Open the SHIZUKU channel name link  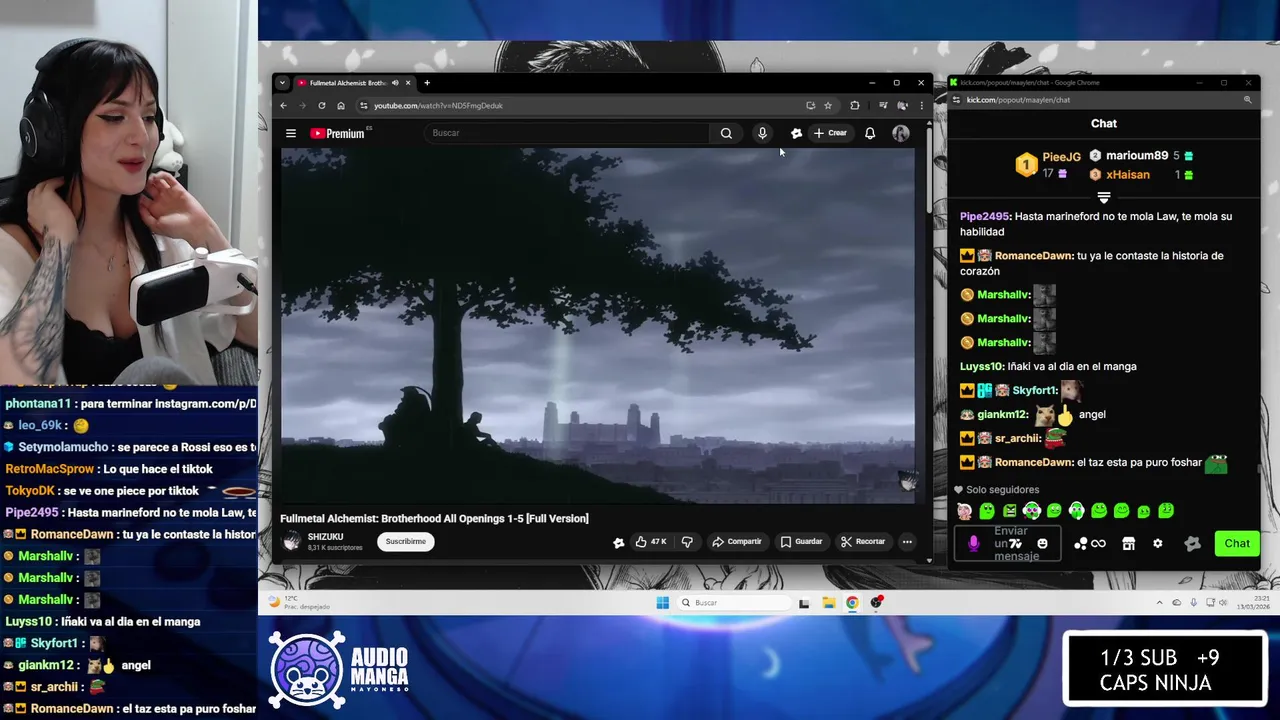pyautogui.click(x=326, y=537)
